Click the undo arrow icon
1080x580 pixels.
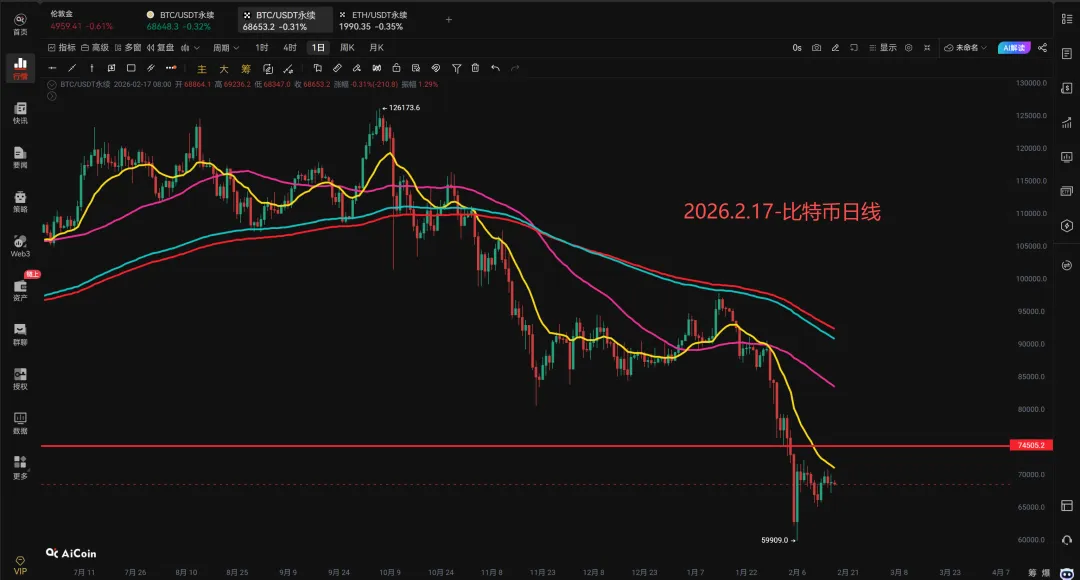tap(495, 68)
